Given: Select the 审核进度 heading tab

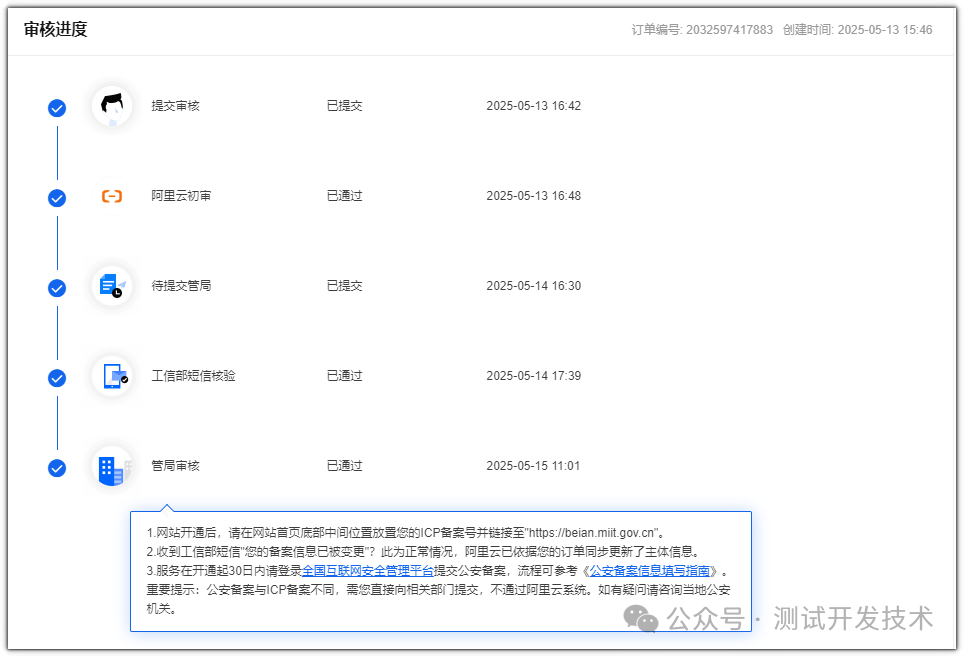Looking at the screenshot, I should click(53, 30).
